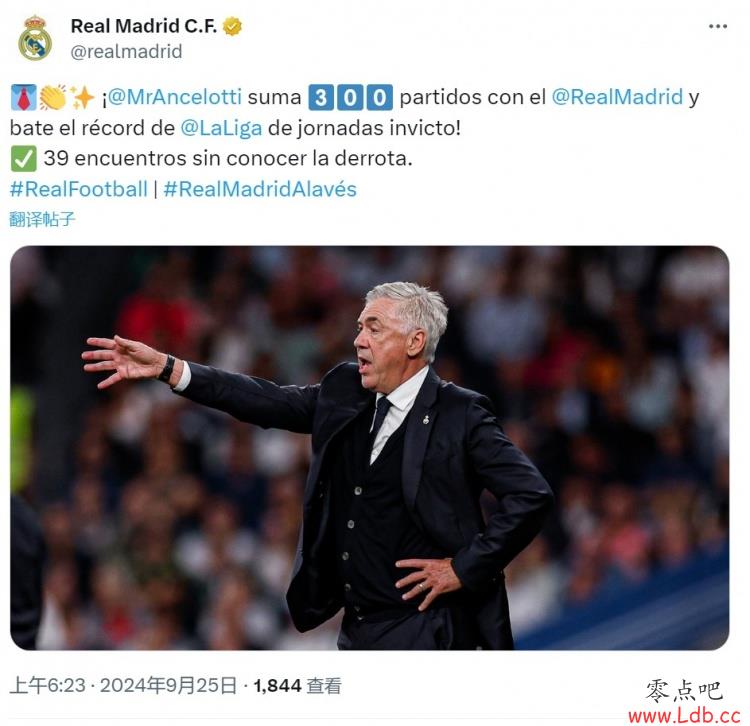
Task: Open the @RealMadrid mention in the tweet text
Action: (x=617, y=97)
